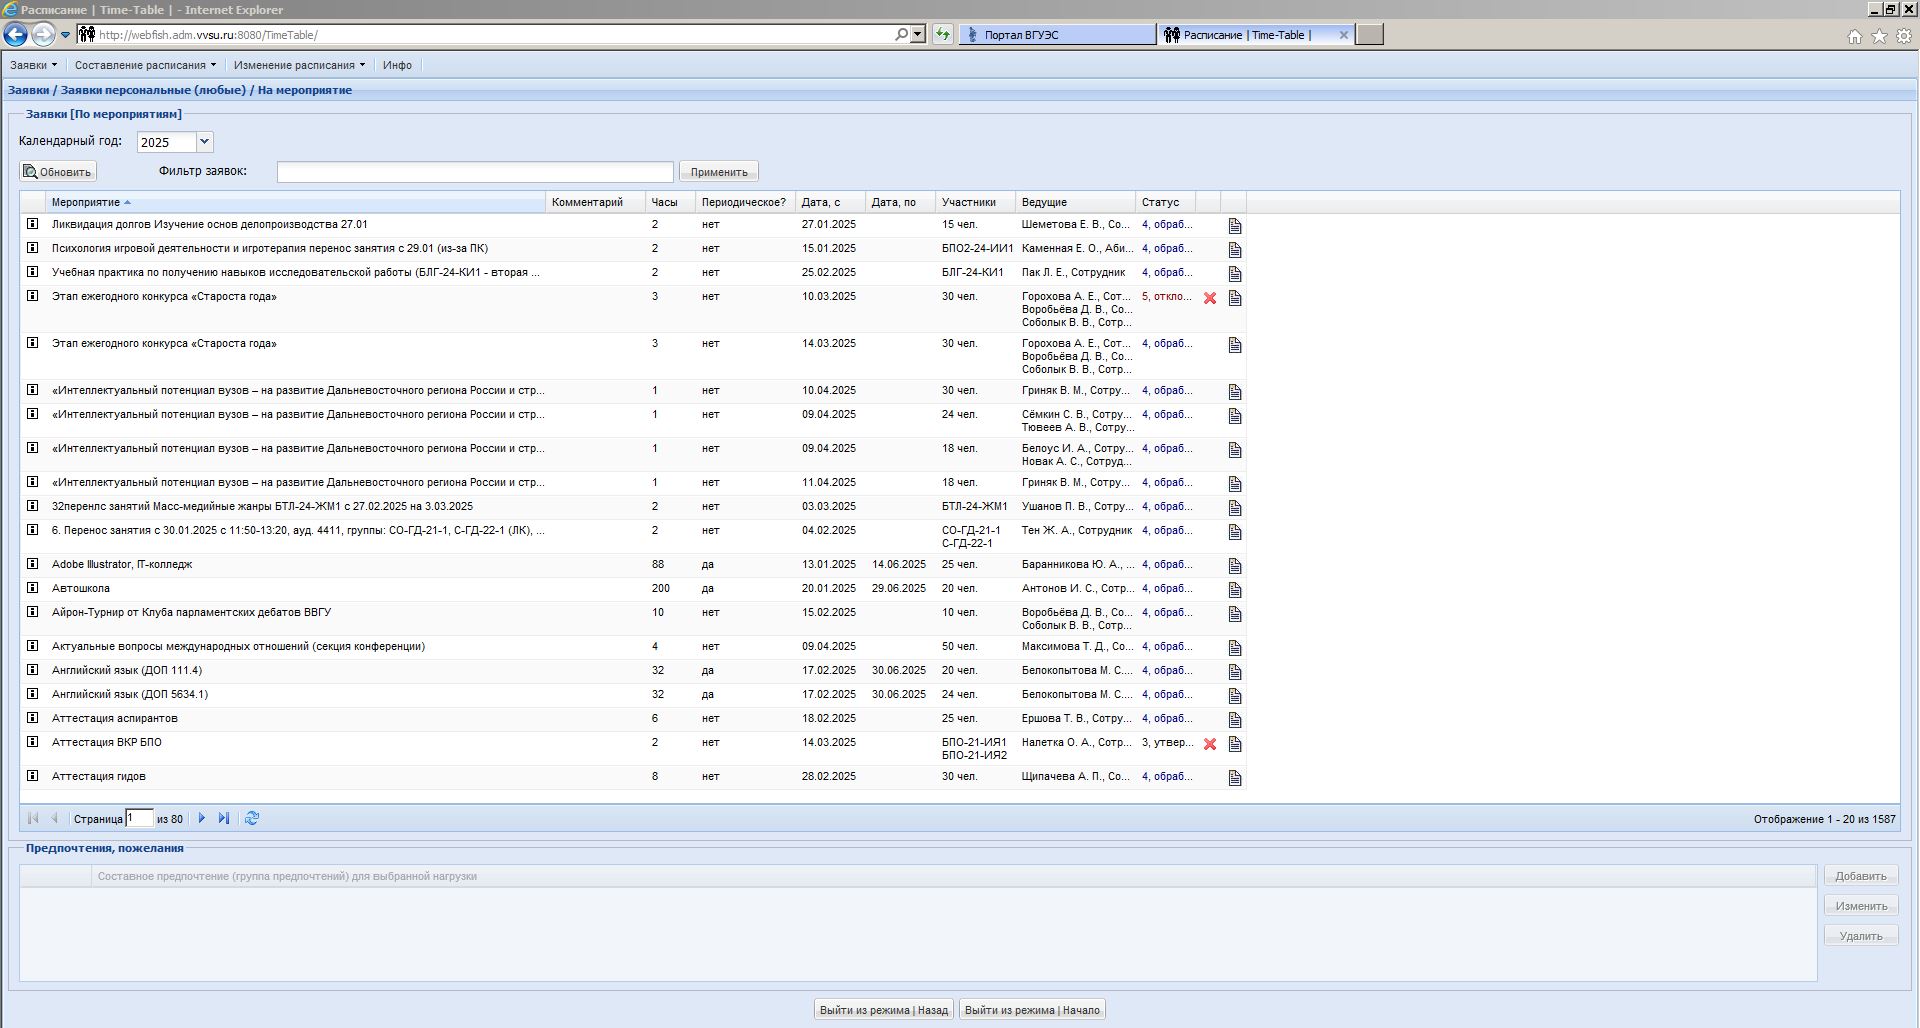Click the red delete icon for rejected «Староста года» request

(x=1209, y=298)
